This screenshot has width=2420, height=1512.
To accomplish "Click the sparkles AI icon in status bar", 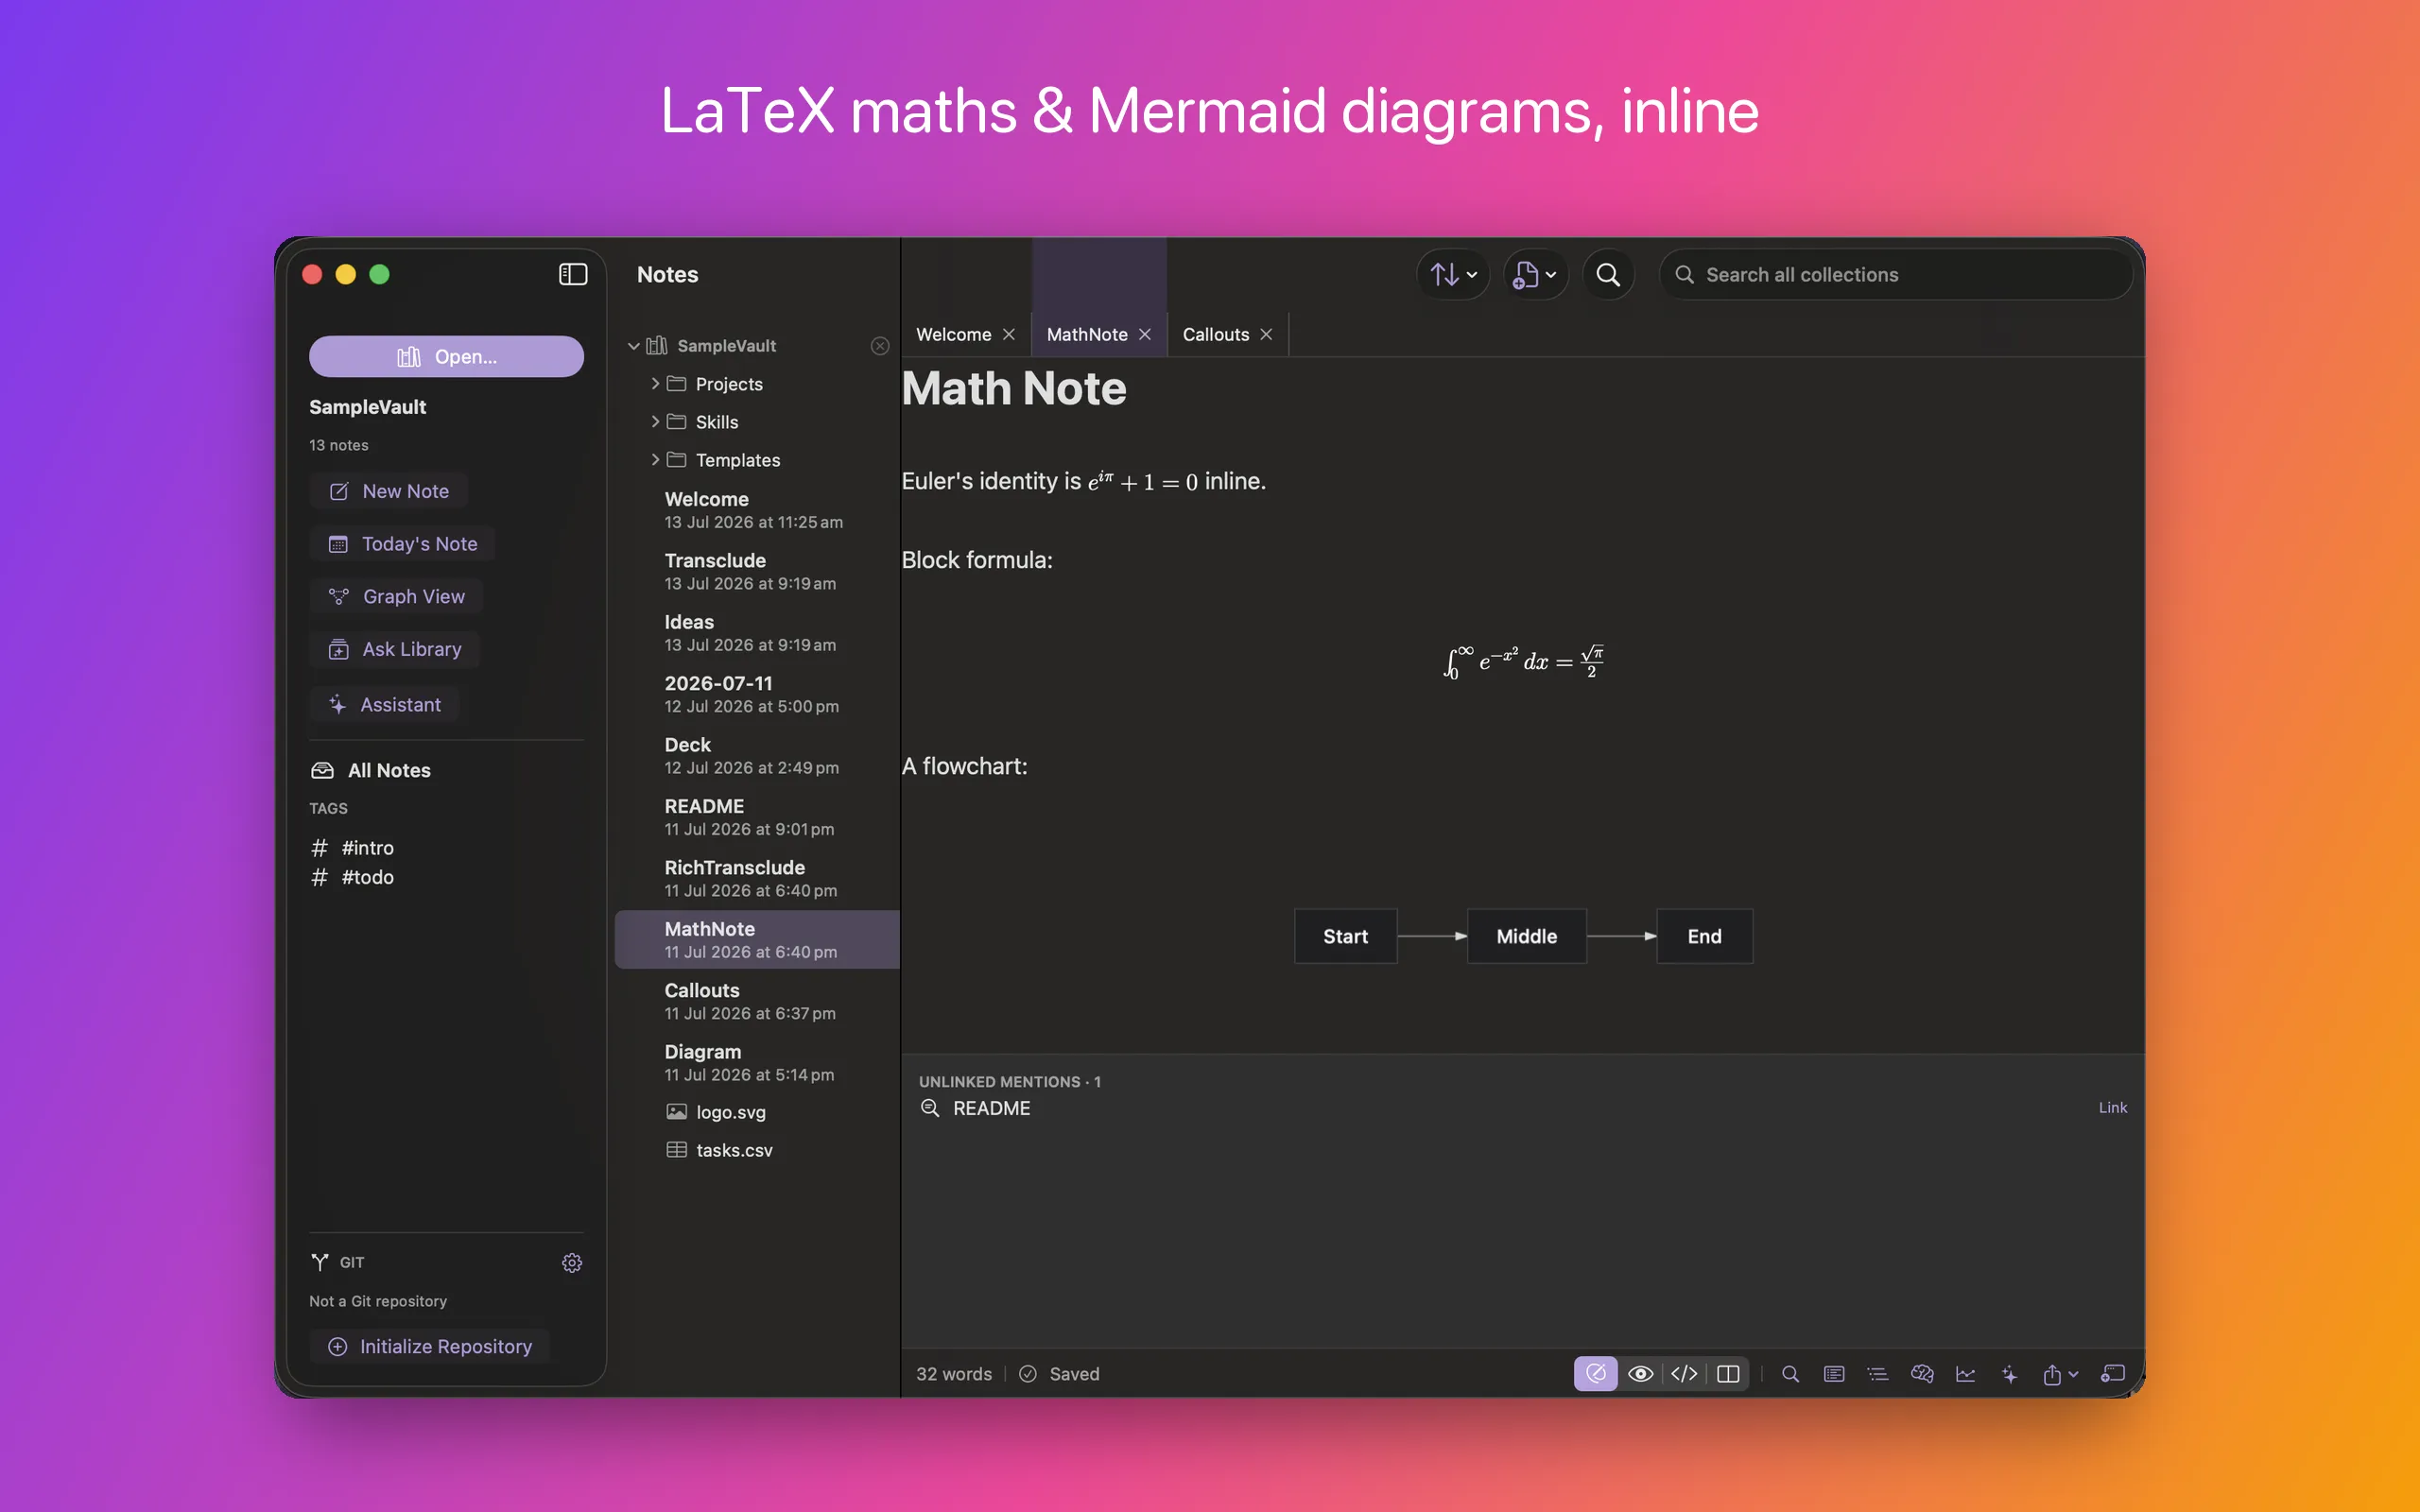I will click(x=2010, y=1374).
